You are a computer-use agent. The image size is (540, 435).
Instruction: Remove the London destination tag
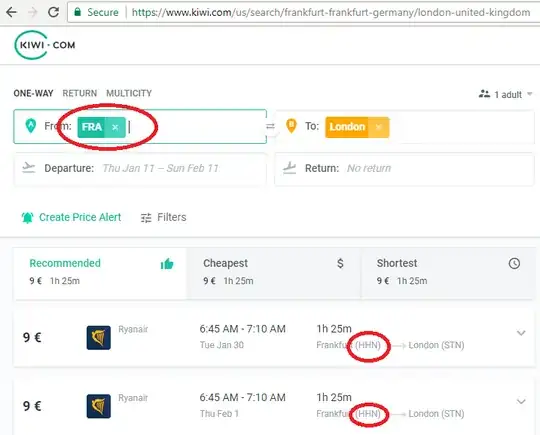click(x=379, y=127)
